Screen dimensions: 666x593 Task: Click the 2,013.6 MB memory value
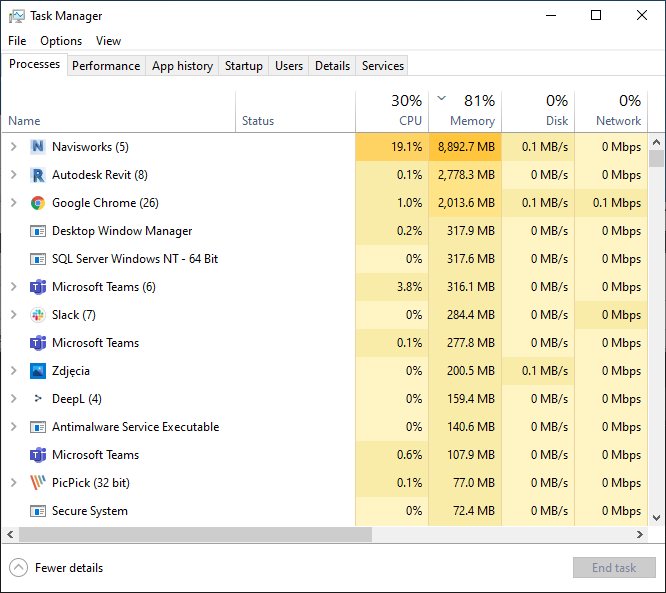pyautogui.click(x=466, y=203)
